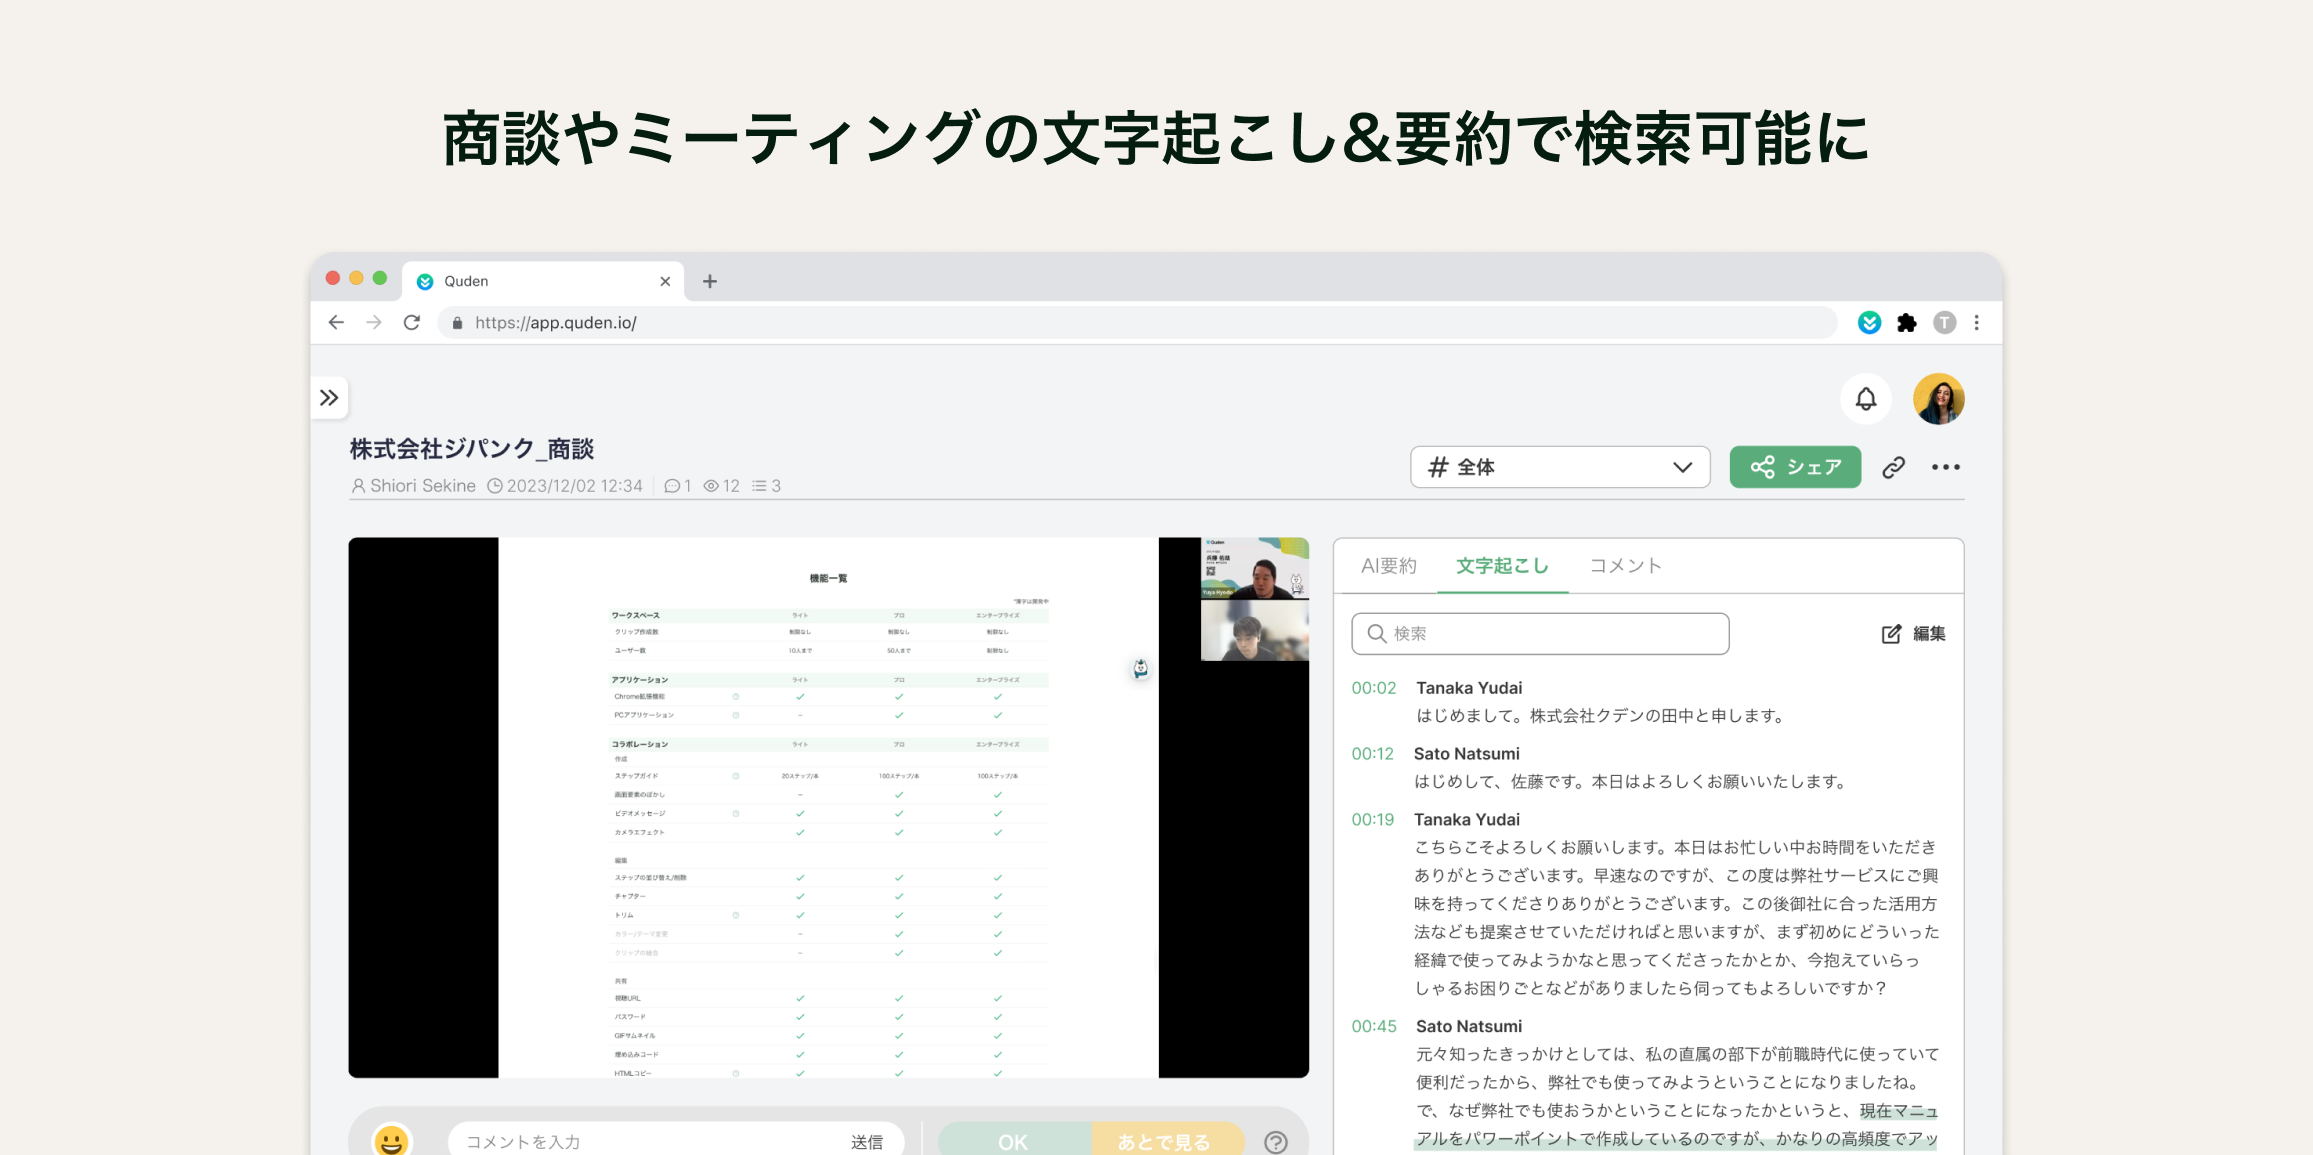The height and width of the screenshot is (1155, 2313).
Task: Click the help question mark icon
Action: point(1275,1141)
